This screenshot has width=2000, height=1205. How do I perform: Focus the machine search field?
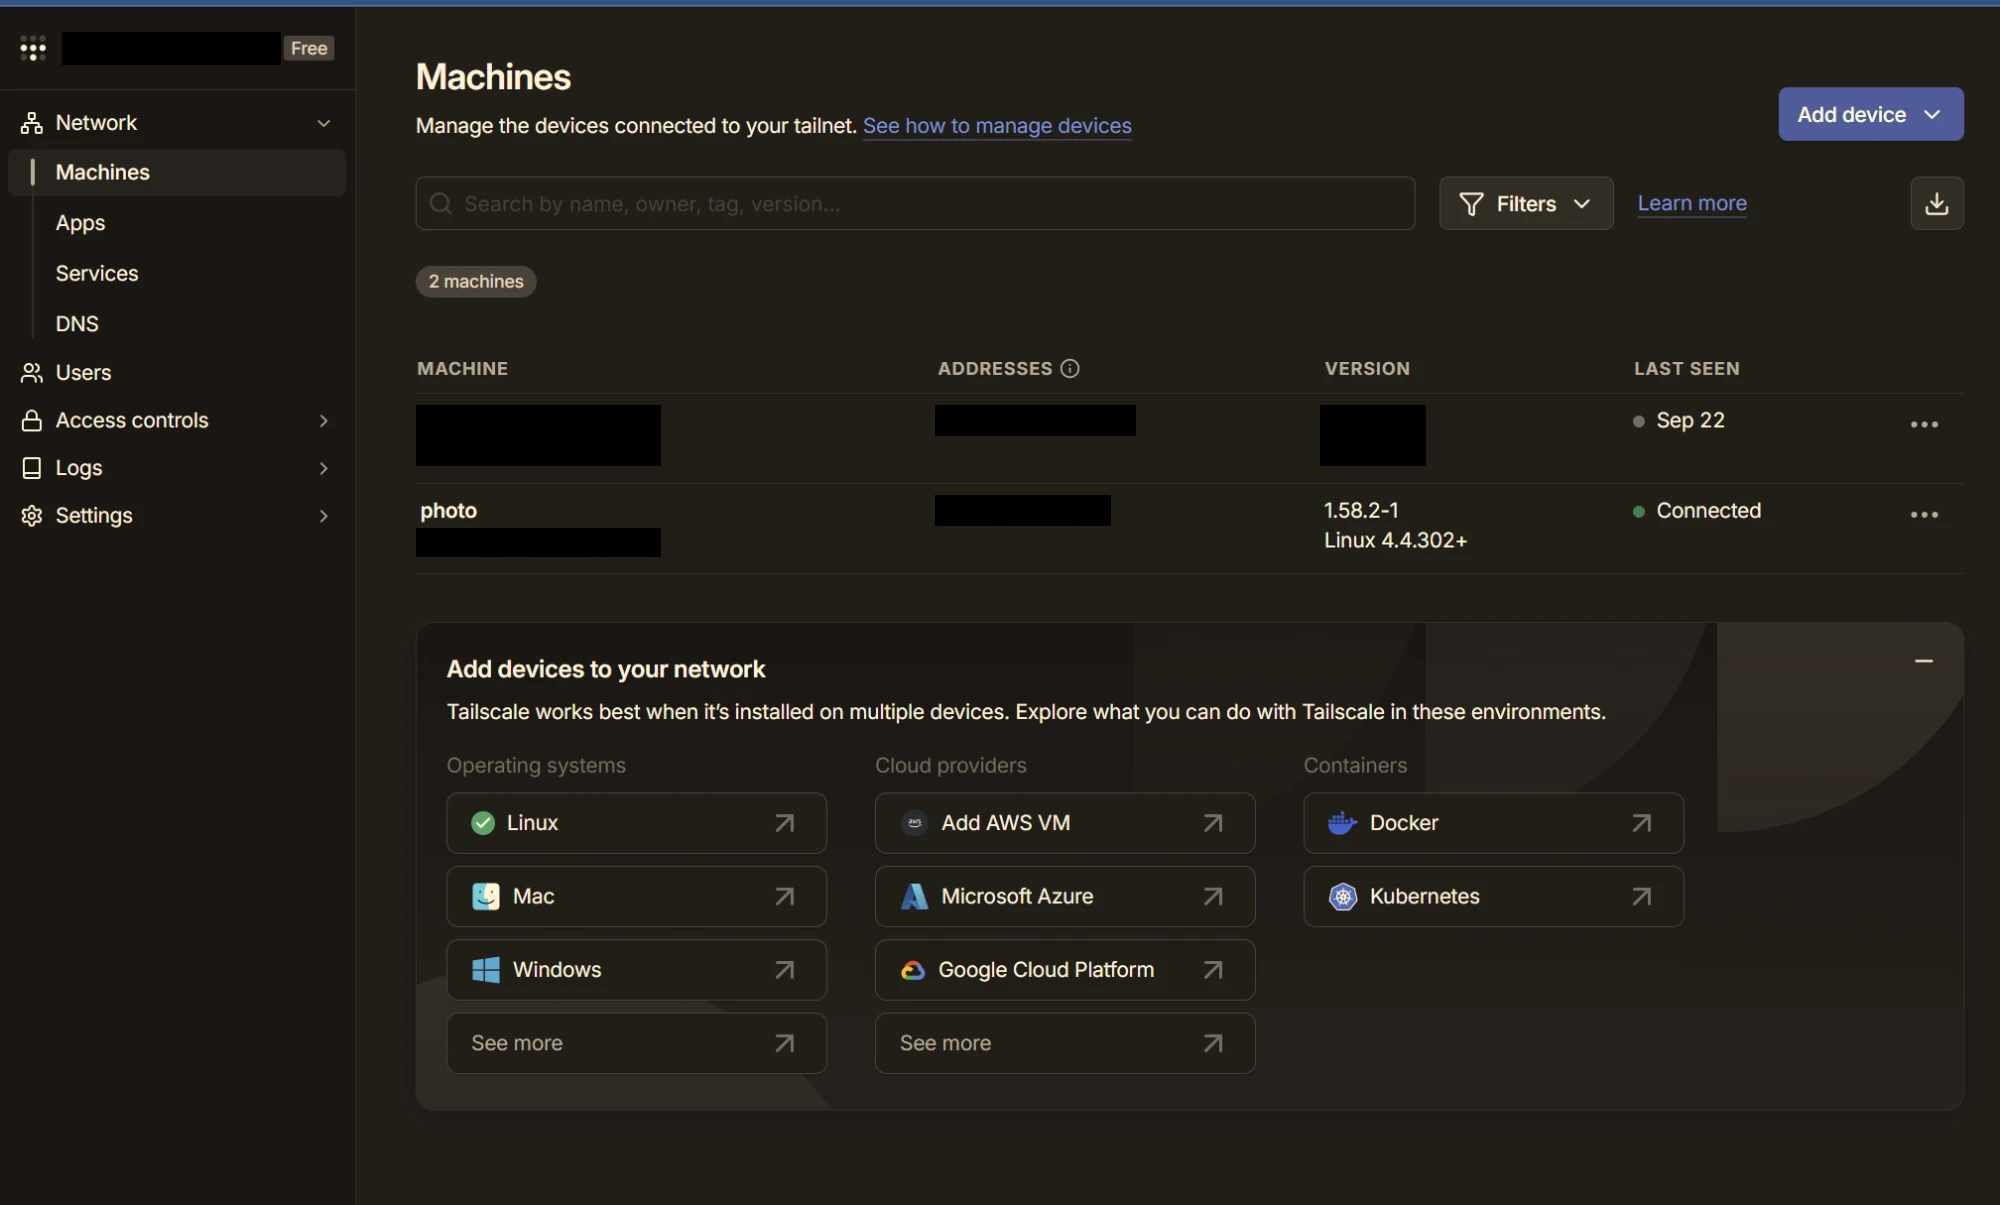[x=915, y=204]
